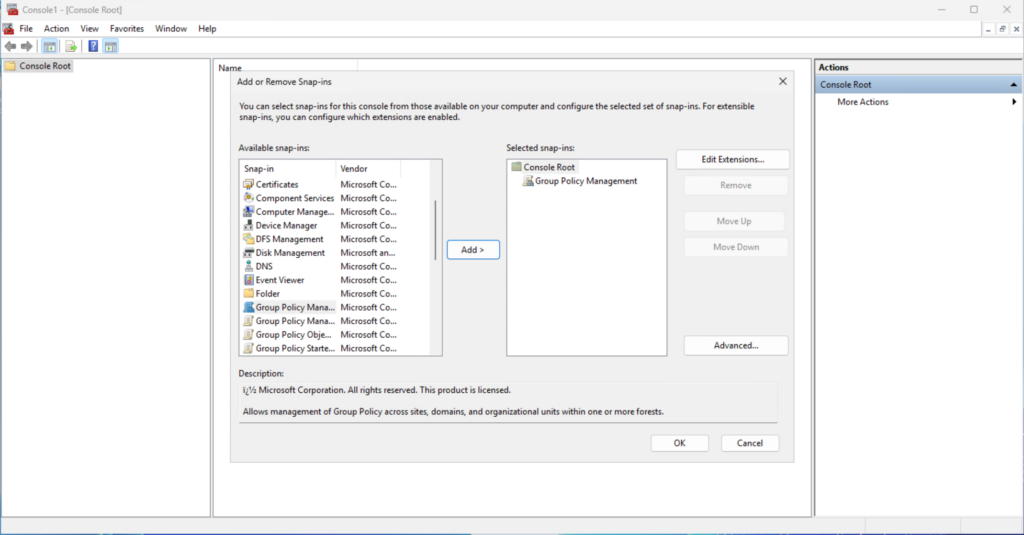Select Component Services snap-in name
1024x535 pixels.
295,198
